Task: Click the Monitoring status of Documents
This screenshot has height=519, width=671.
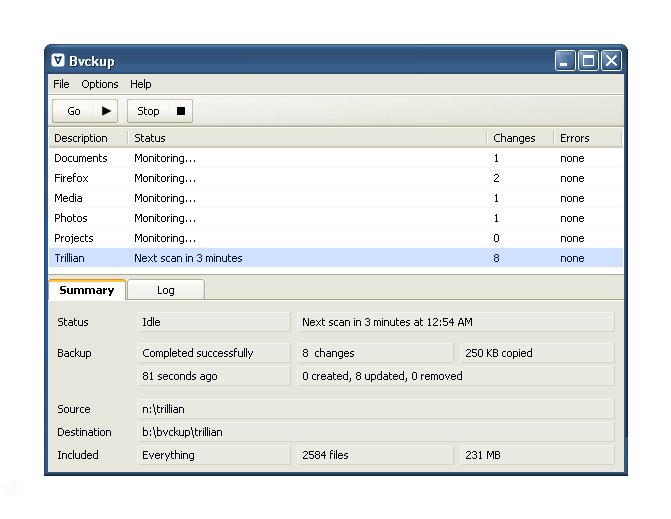Action: pyautogui.click(x=165, y=158)
